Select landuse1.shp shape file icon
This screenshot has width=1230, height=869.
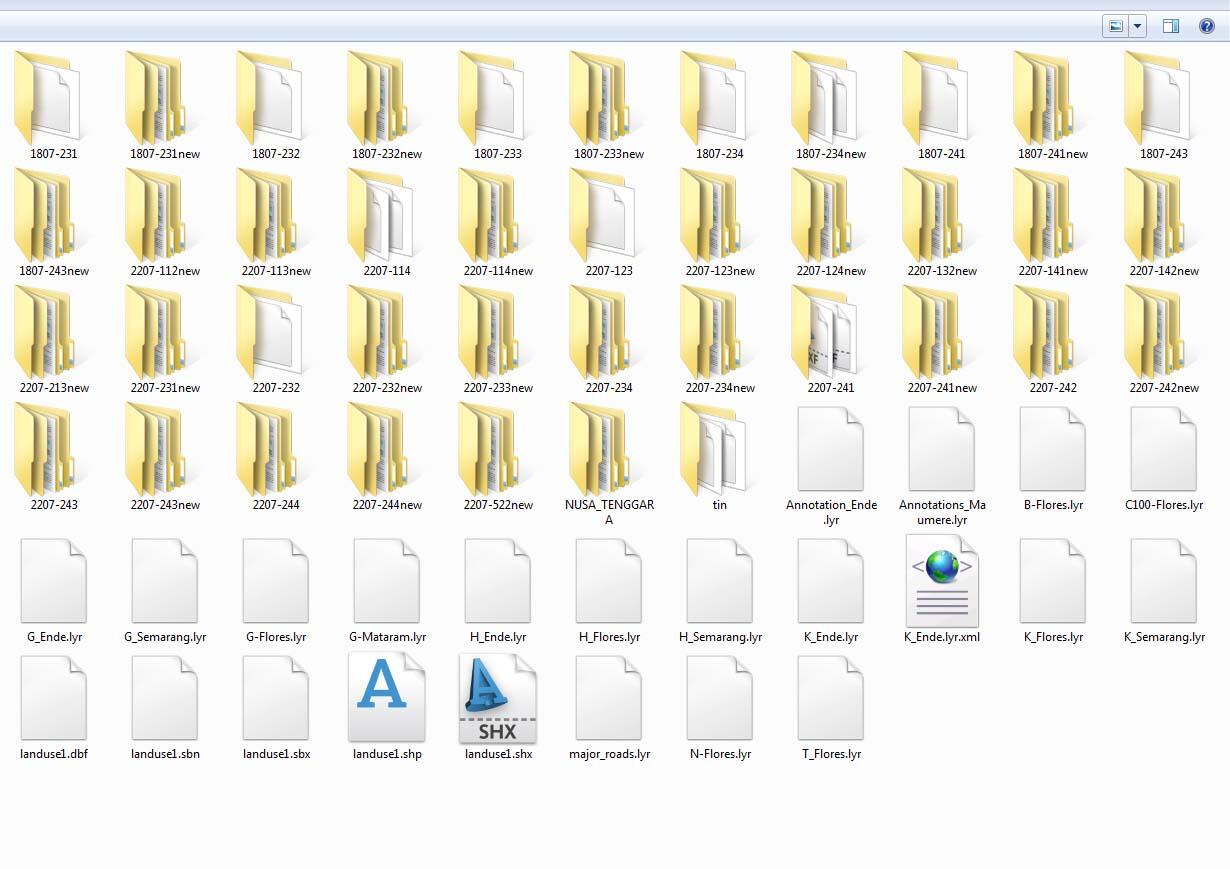[x=386, y=698]
